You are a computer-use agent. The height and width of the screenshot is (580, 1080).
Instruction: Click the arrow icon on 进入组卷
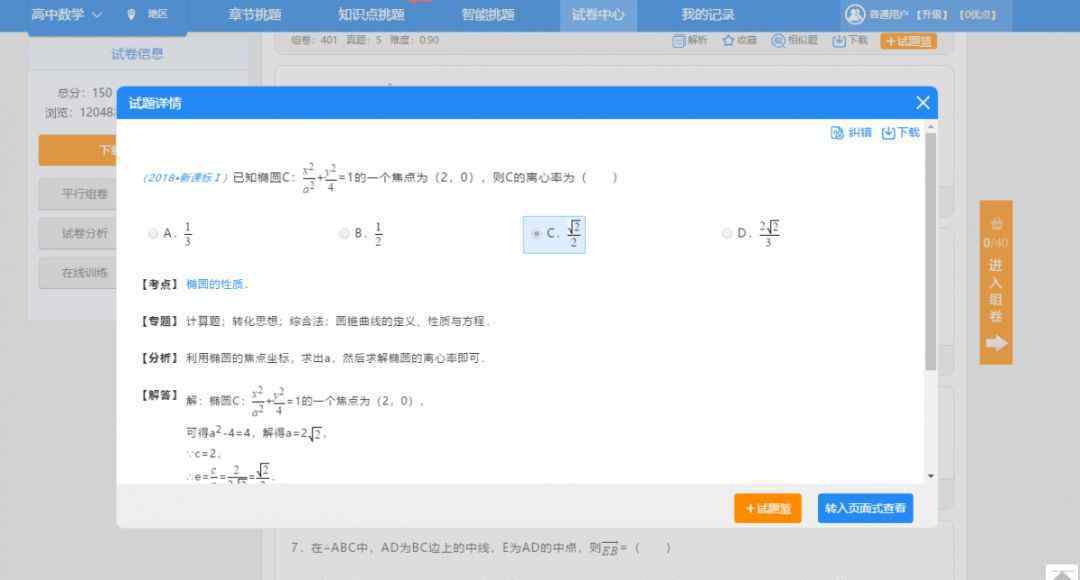point(996,343)
